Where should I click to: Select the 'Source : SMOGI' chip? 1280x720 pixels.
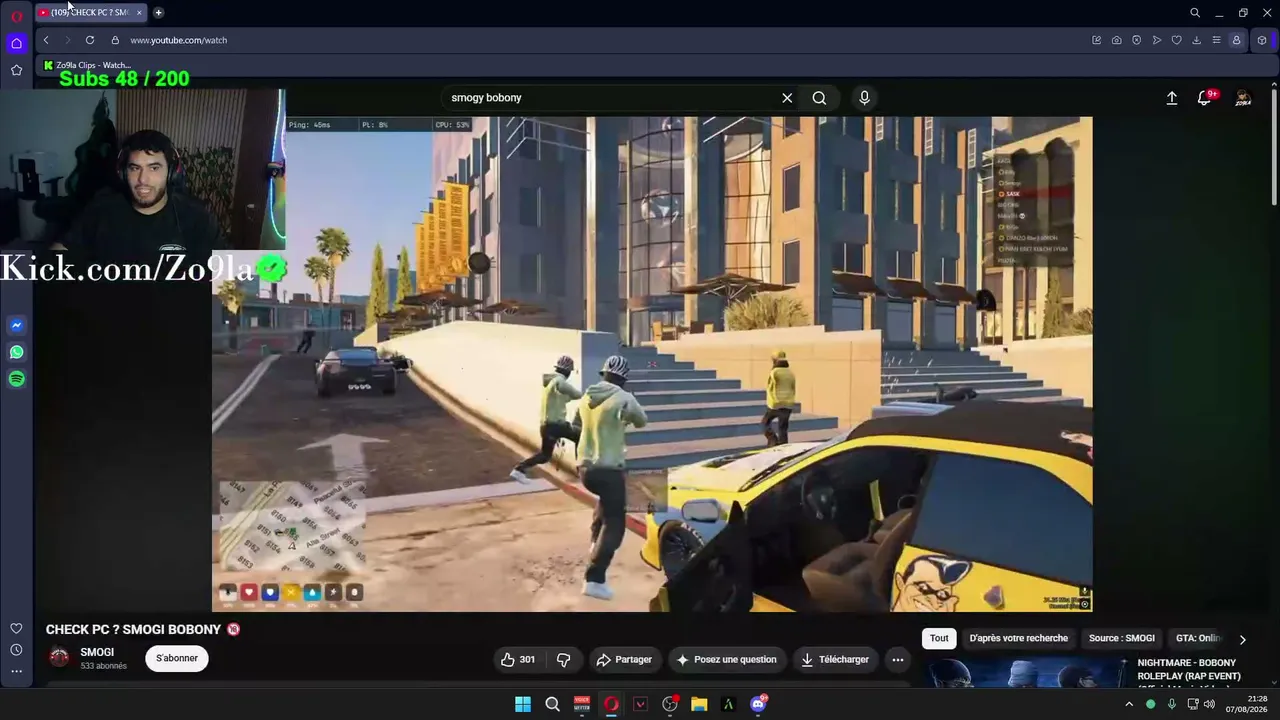[x=1122, y=638]
